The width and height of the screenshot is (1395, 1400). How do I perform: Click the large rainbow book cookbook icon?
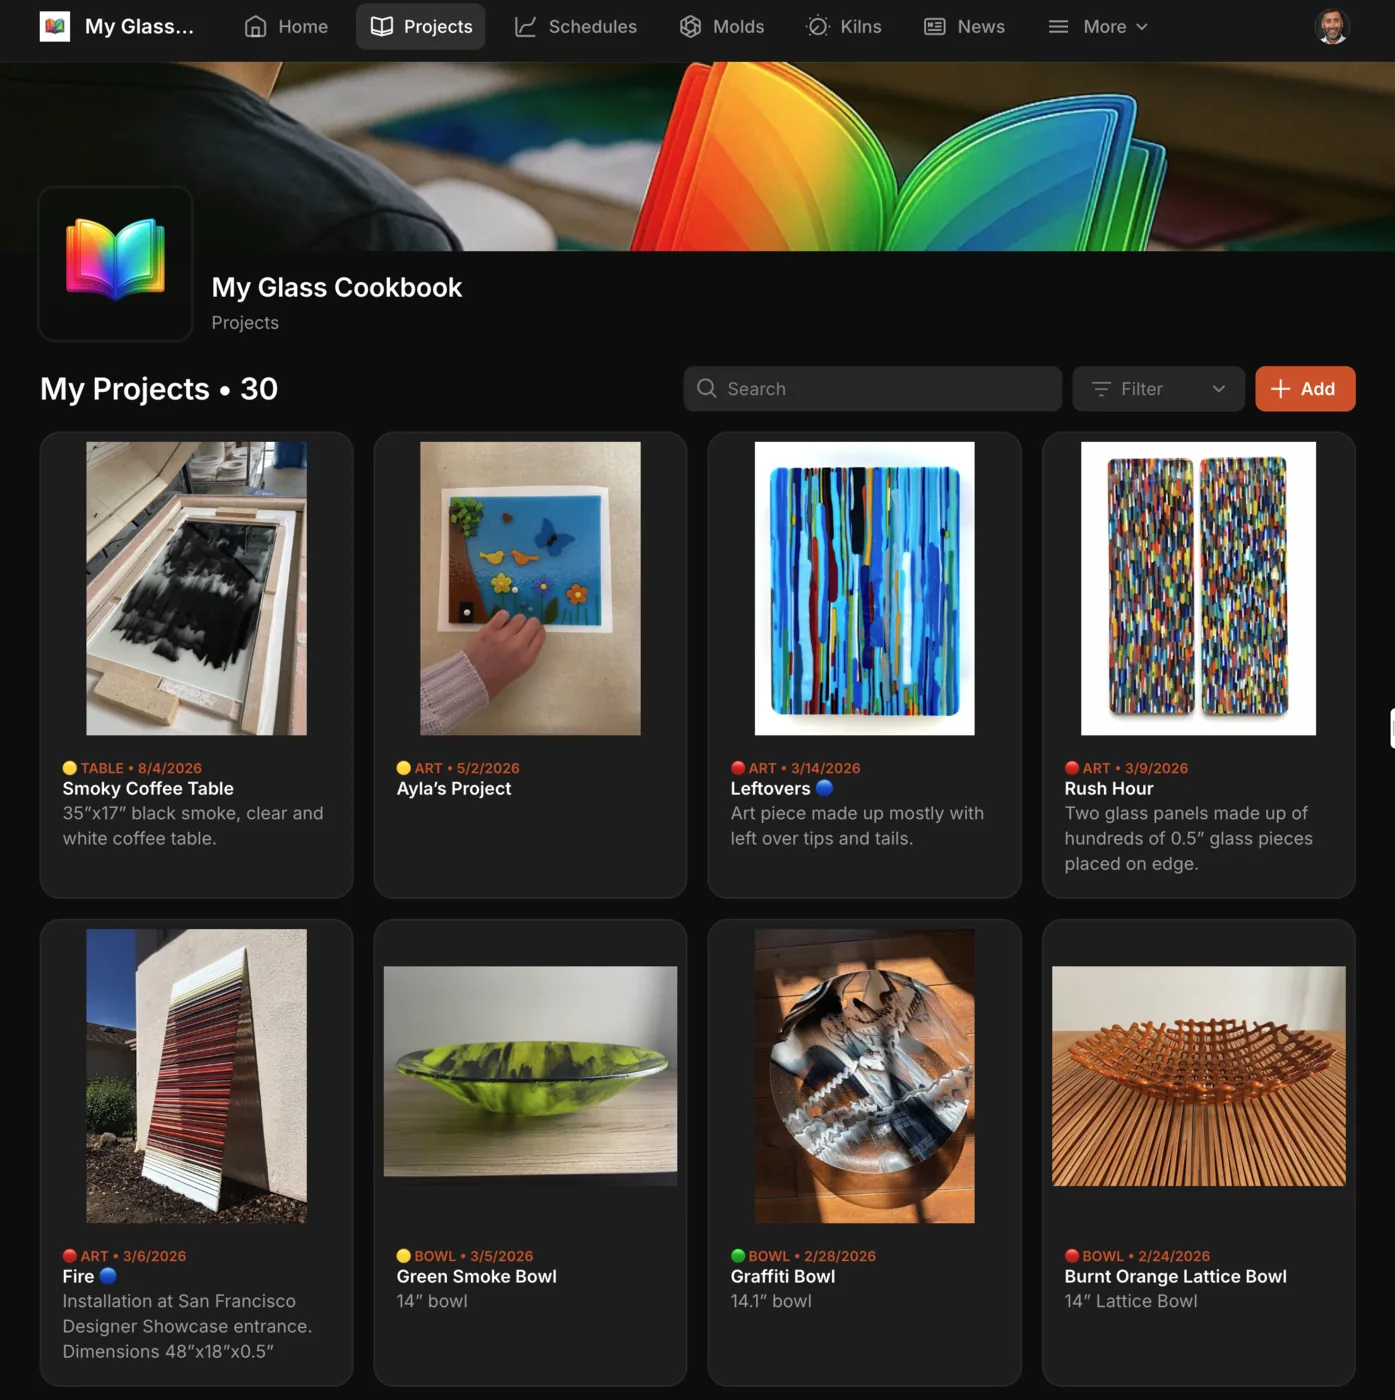pyautogui.click(x=116, y=263)
